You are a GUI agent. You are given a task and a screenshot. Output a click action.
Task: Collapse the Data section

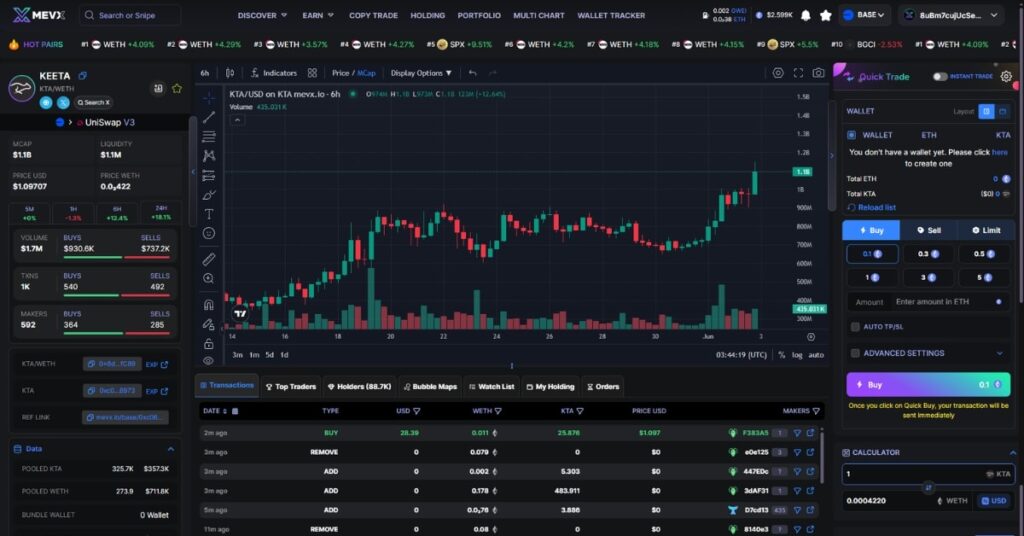click(x=170, y=449)
